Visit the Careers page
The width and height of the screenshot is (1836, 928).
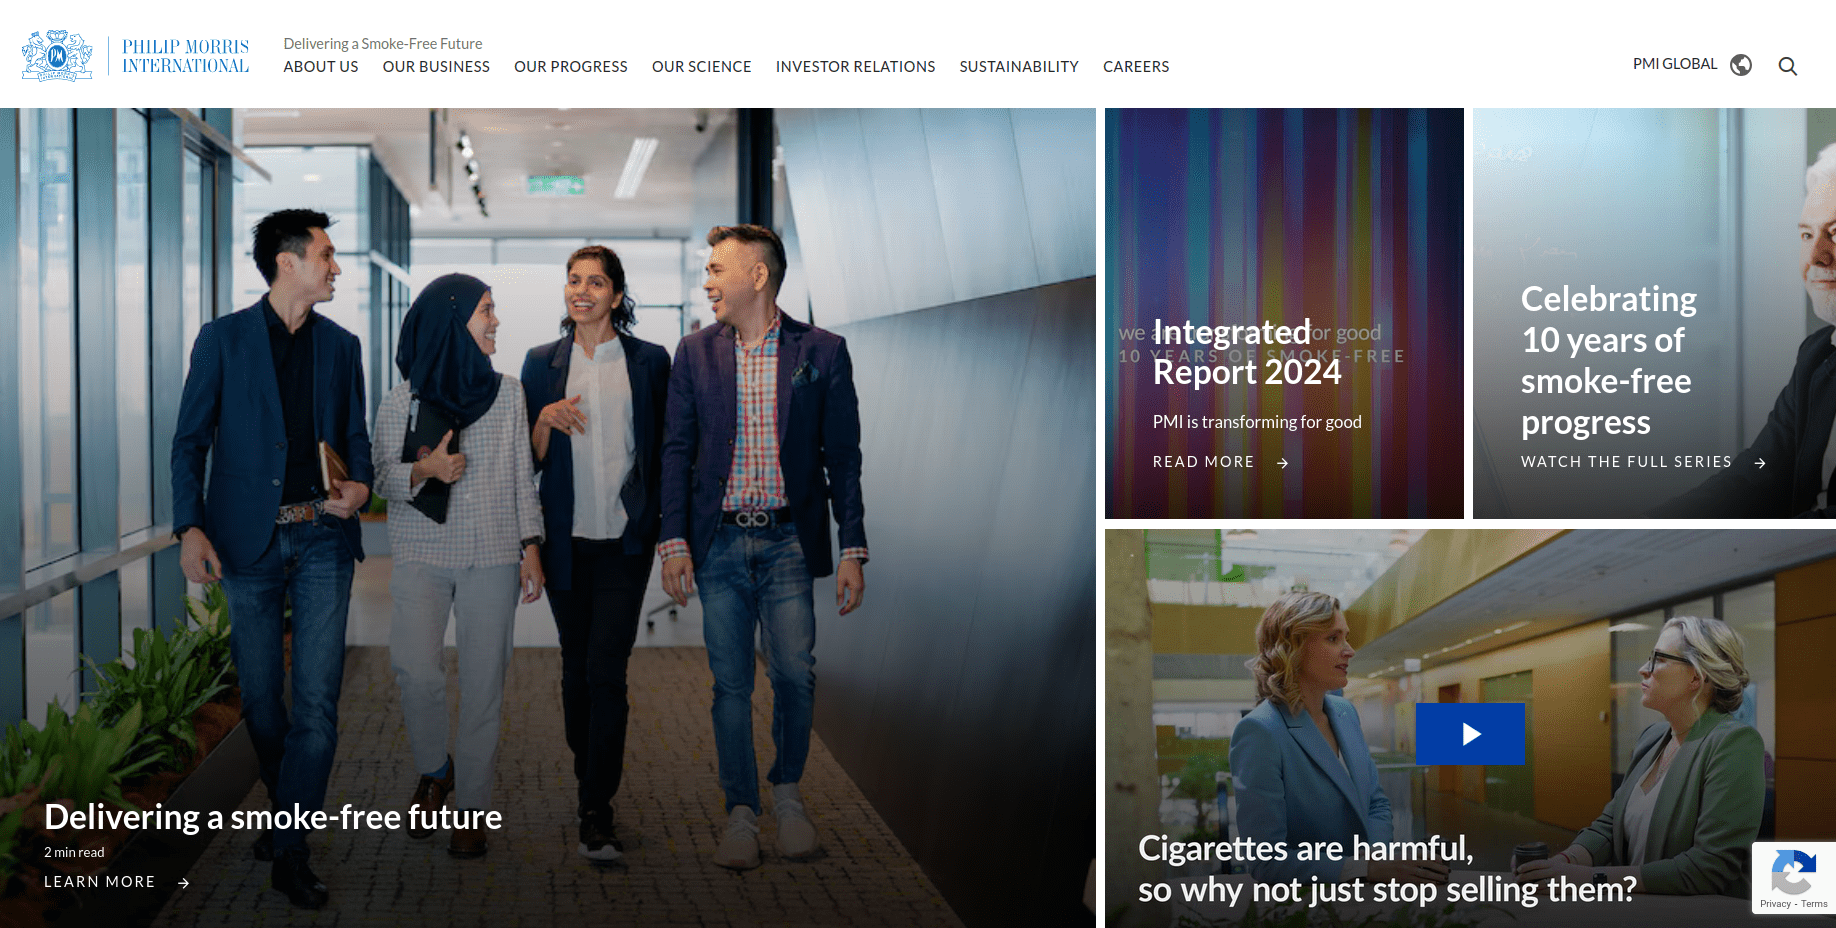[1136, 67]
